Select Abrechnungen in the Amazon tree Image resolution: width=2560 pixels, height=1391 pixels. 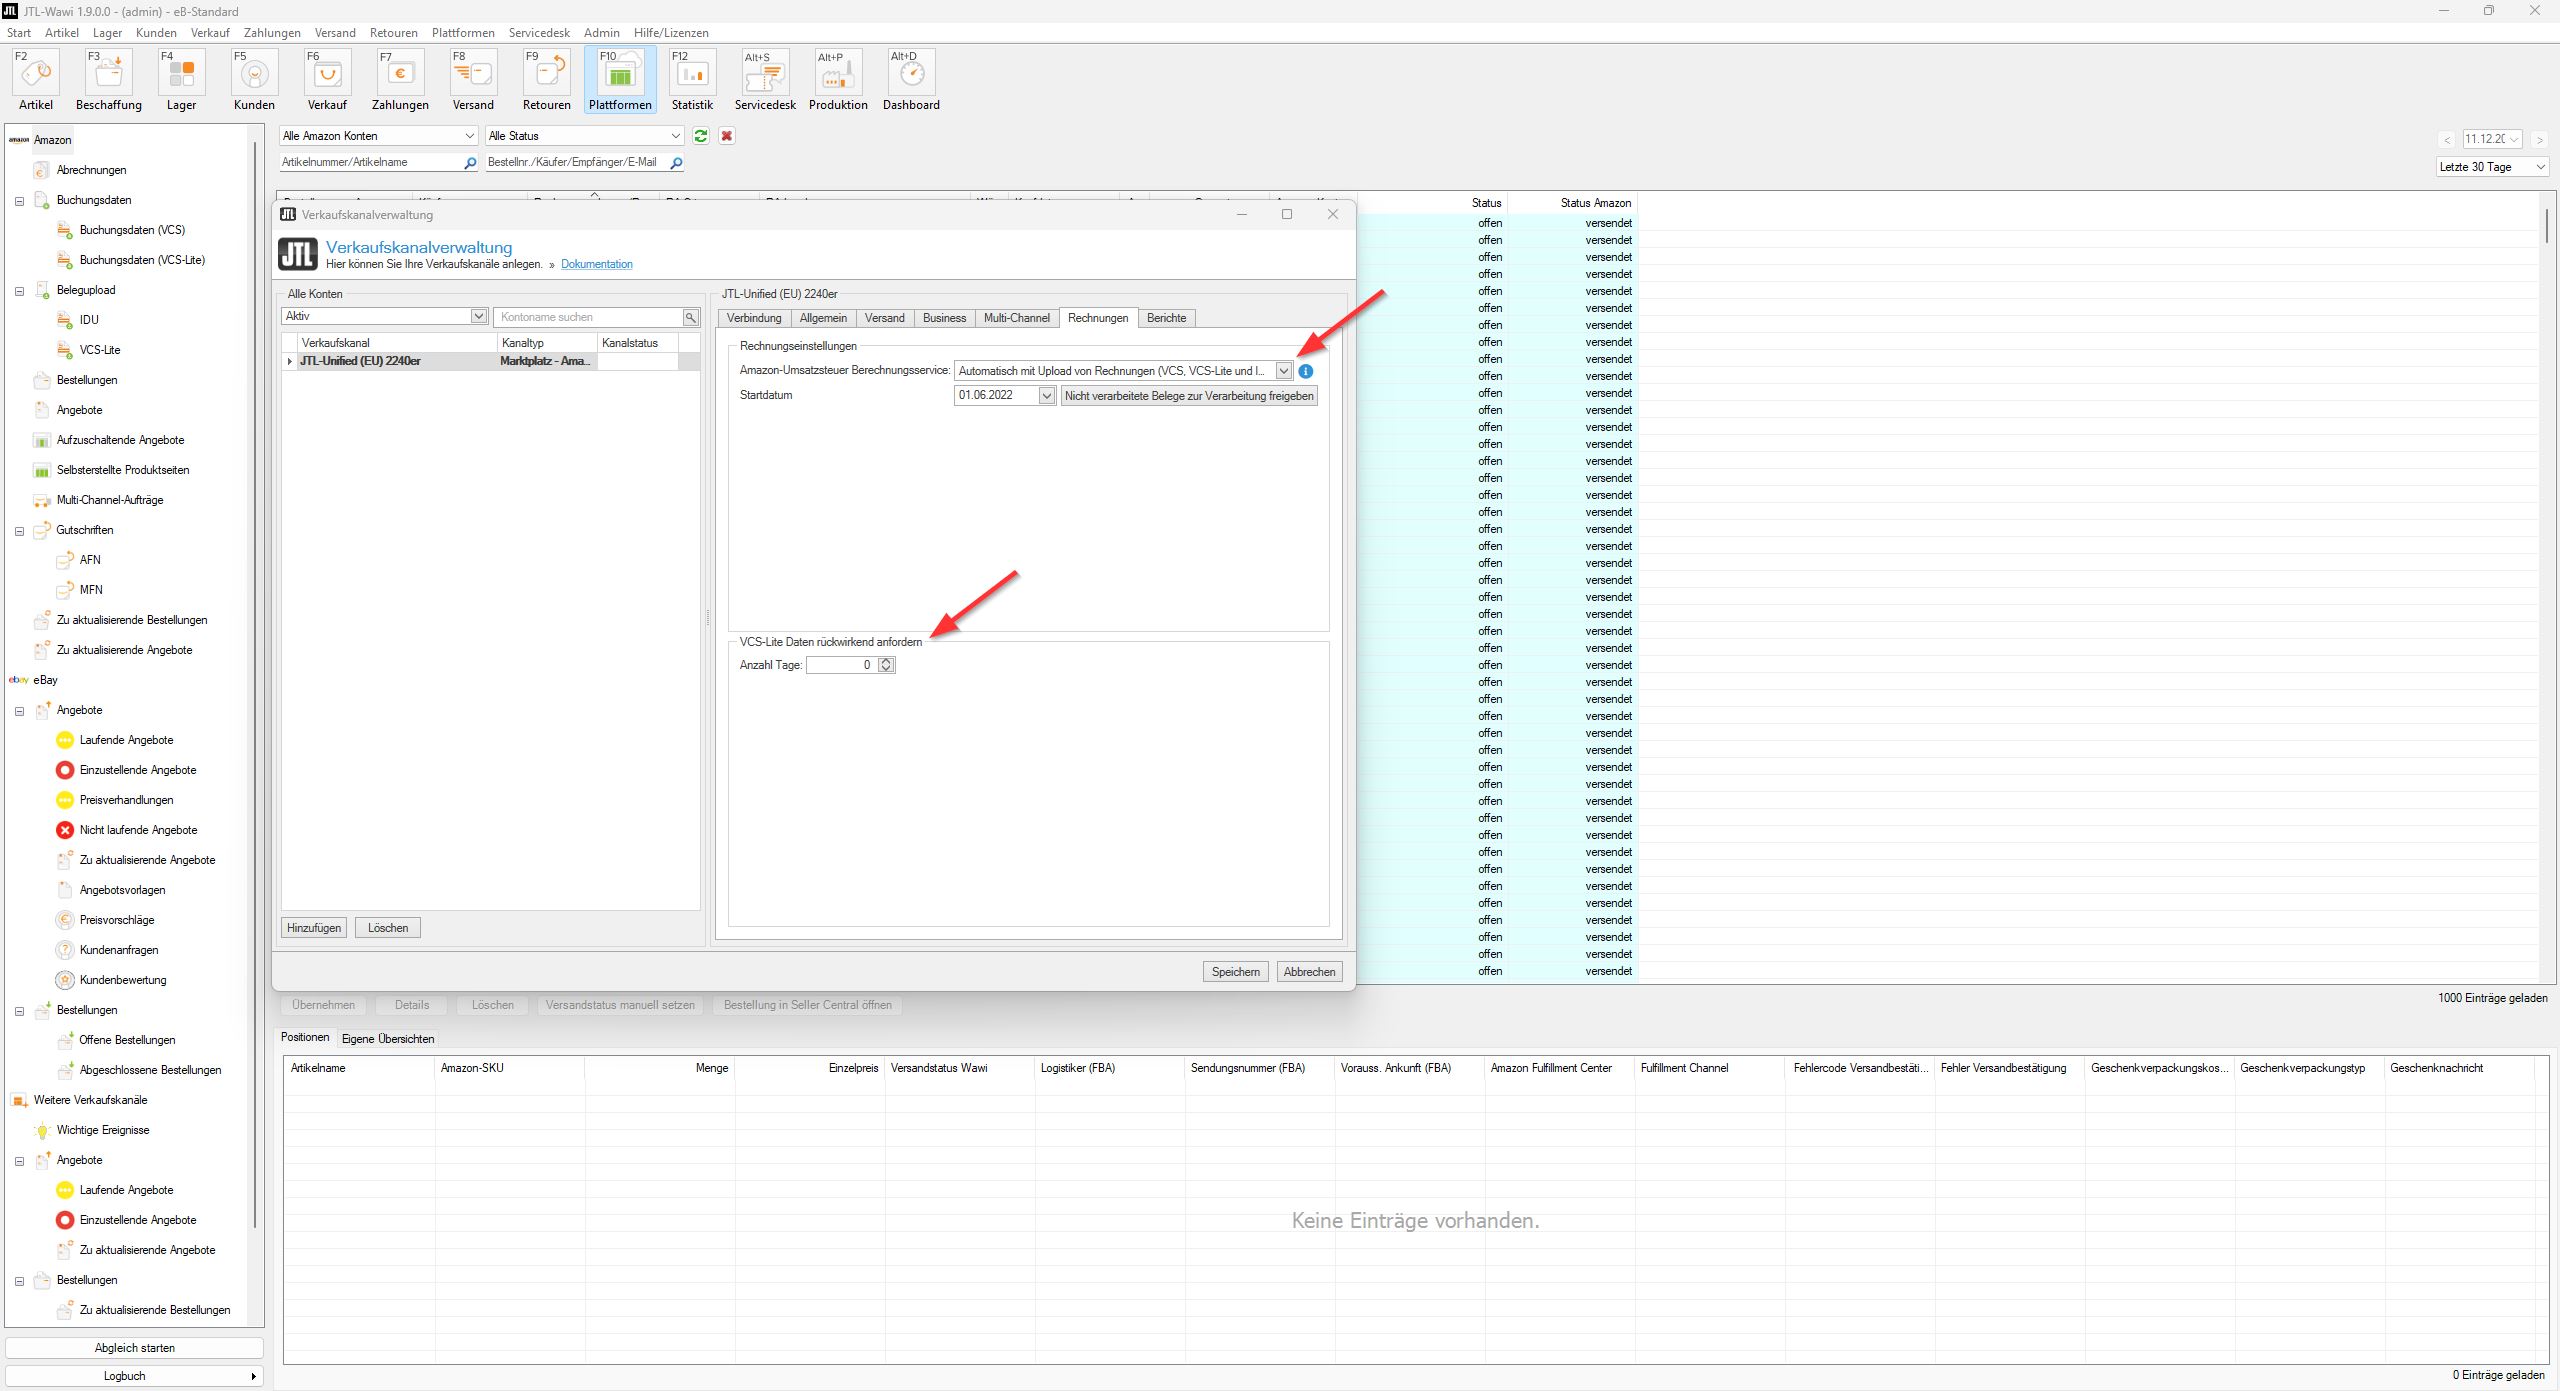(x=91, y=170)
